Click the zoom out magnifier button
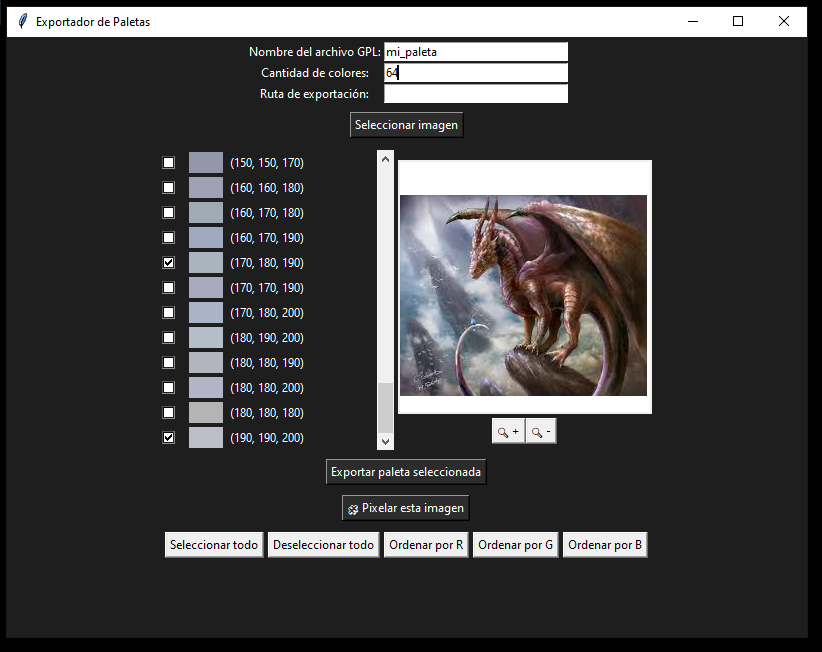The height and width of the screenshot is (652, 822). pos(541,431)
